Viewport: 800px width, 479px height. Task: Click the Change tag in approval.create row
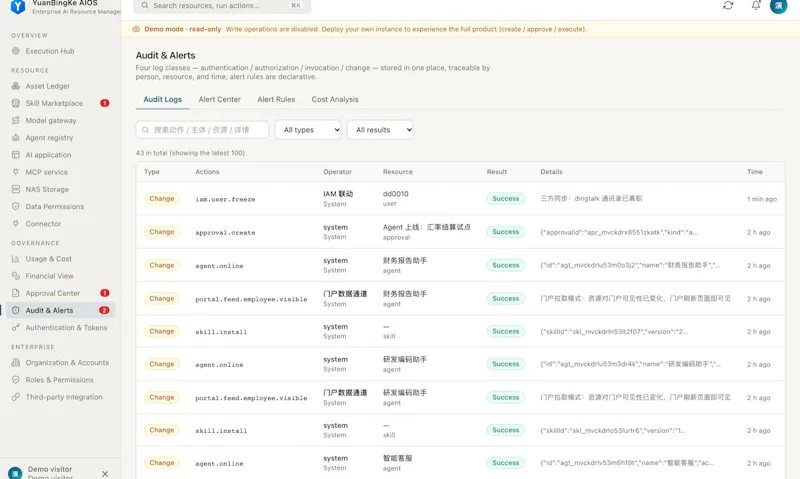coord(162,232)
